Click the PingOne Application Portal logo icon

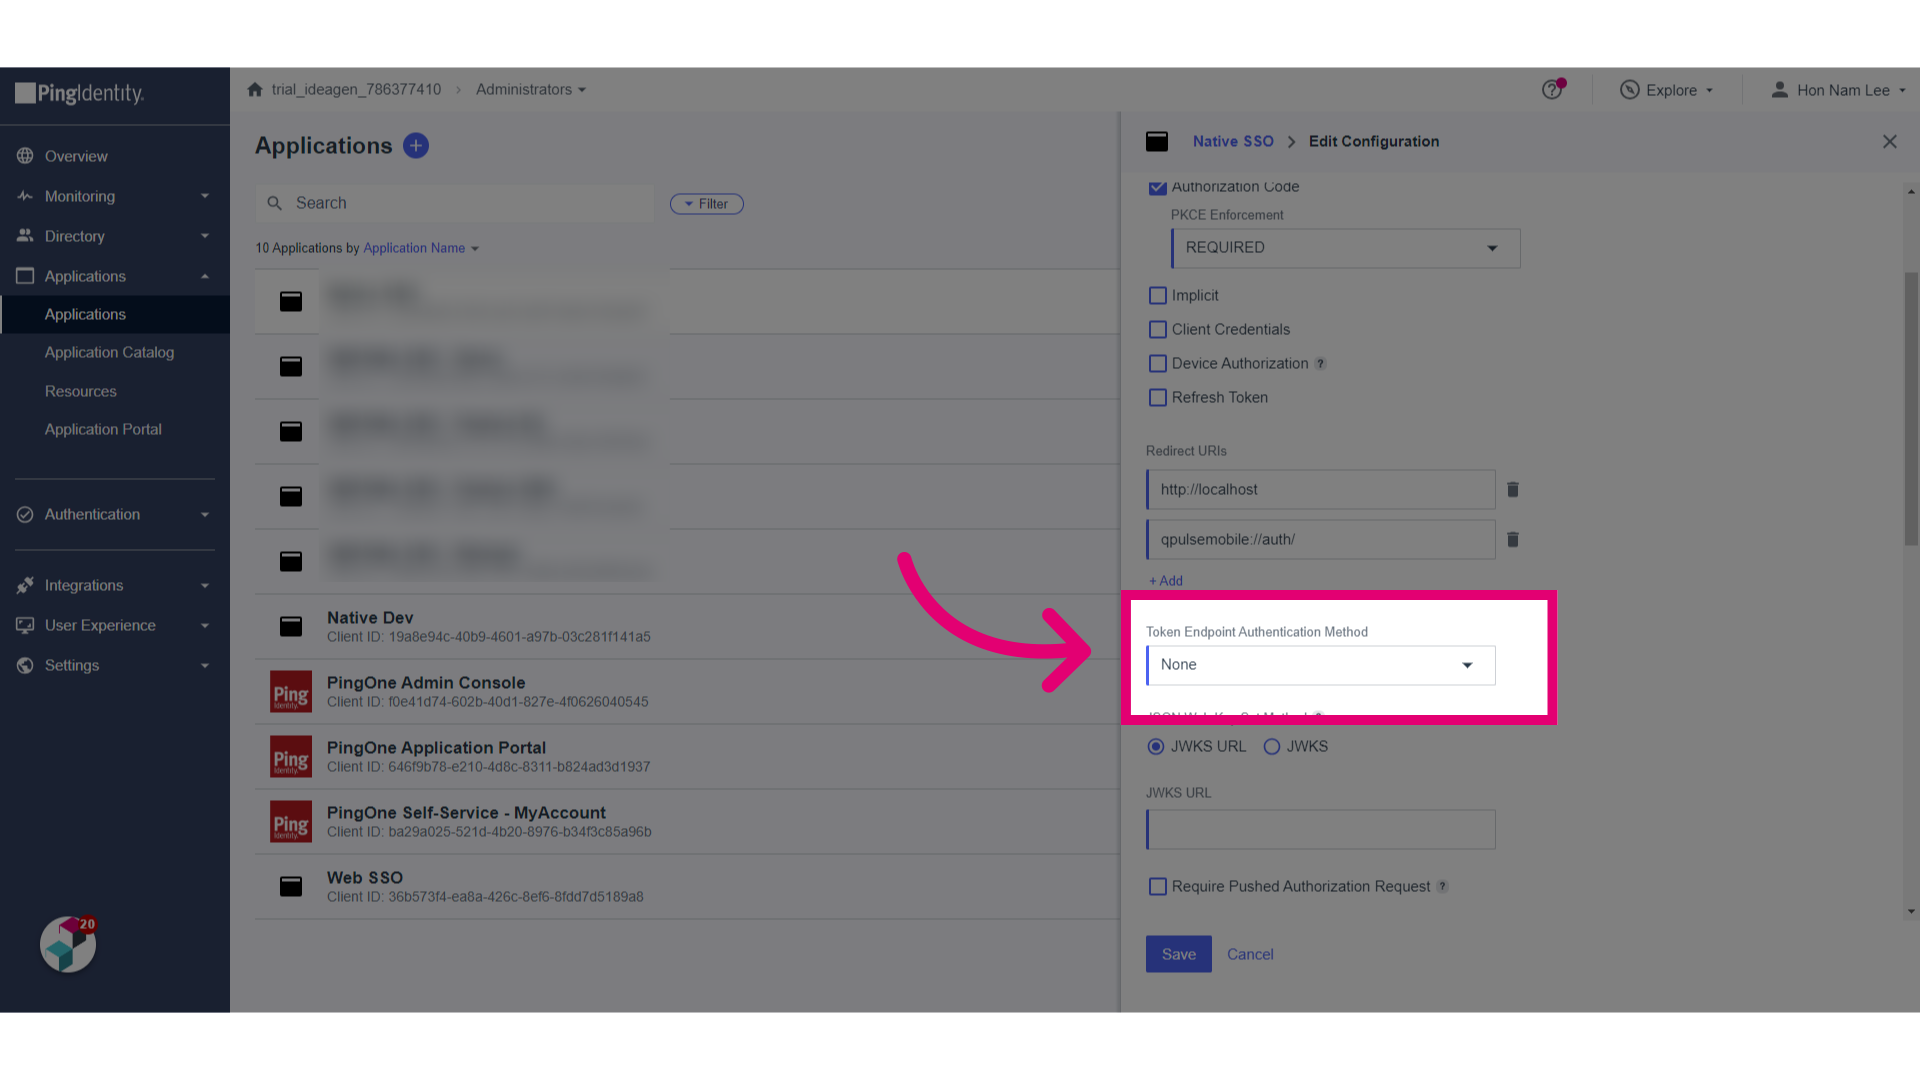(x=291, y=757)
